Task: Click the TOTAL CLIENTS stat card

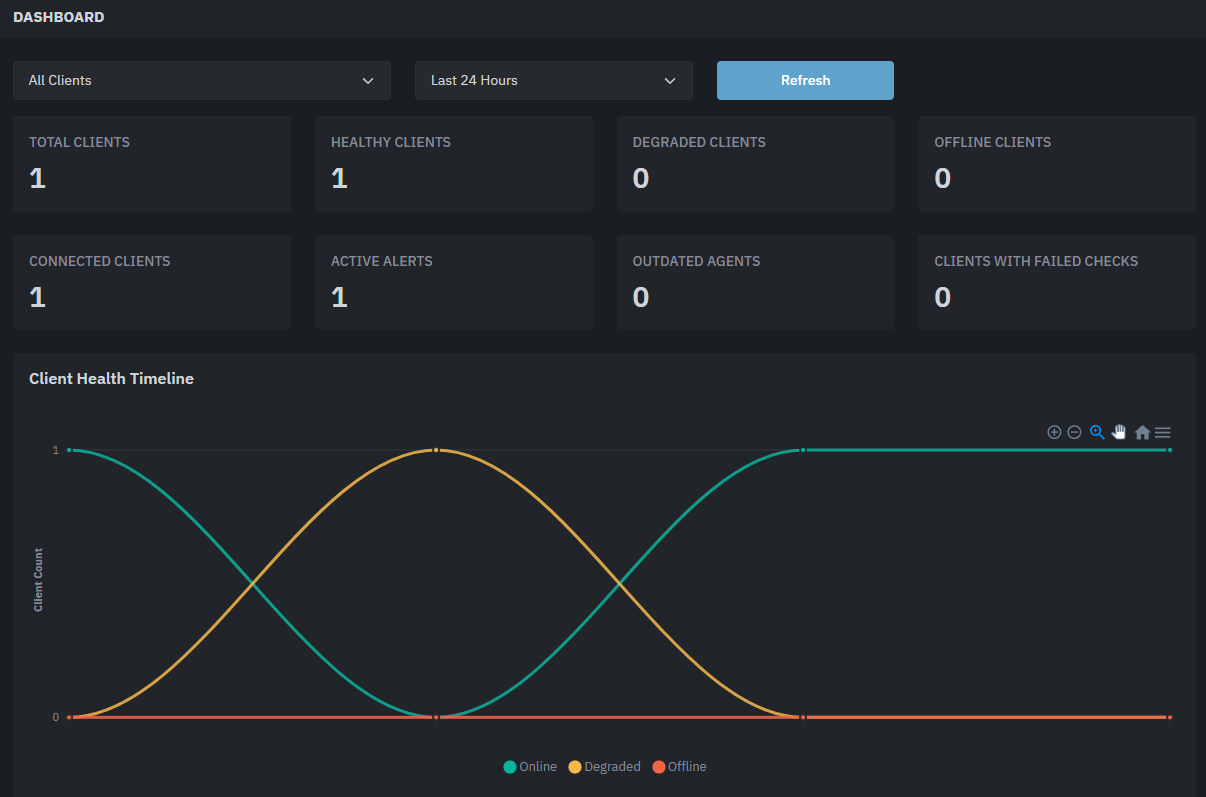Action: 151,163
